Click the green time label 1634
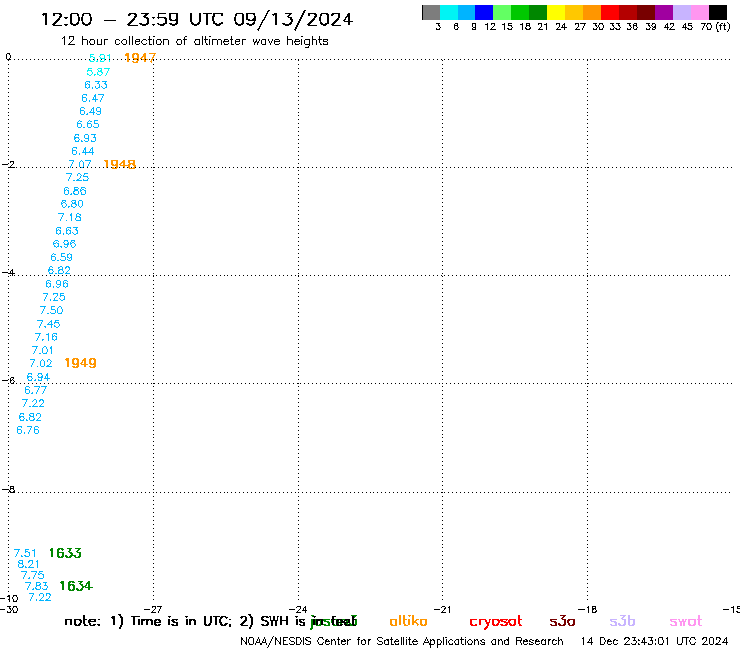 pos(76,586)
